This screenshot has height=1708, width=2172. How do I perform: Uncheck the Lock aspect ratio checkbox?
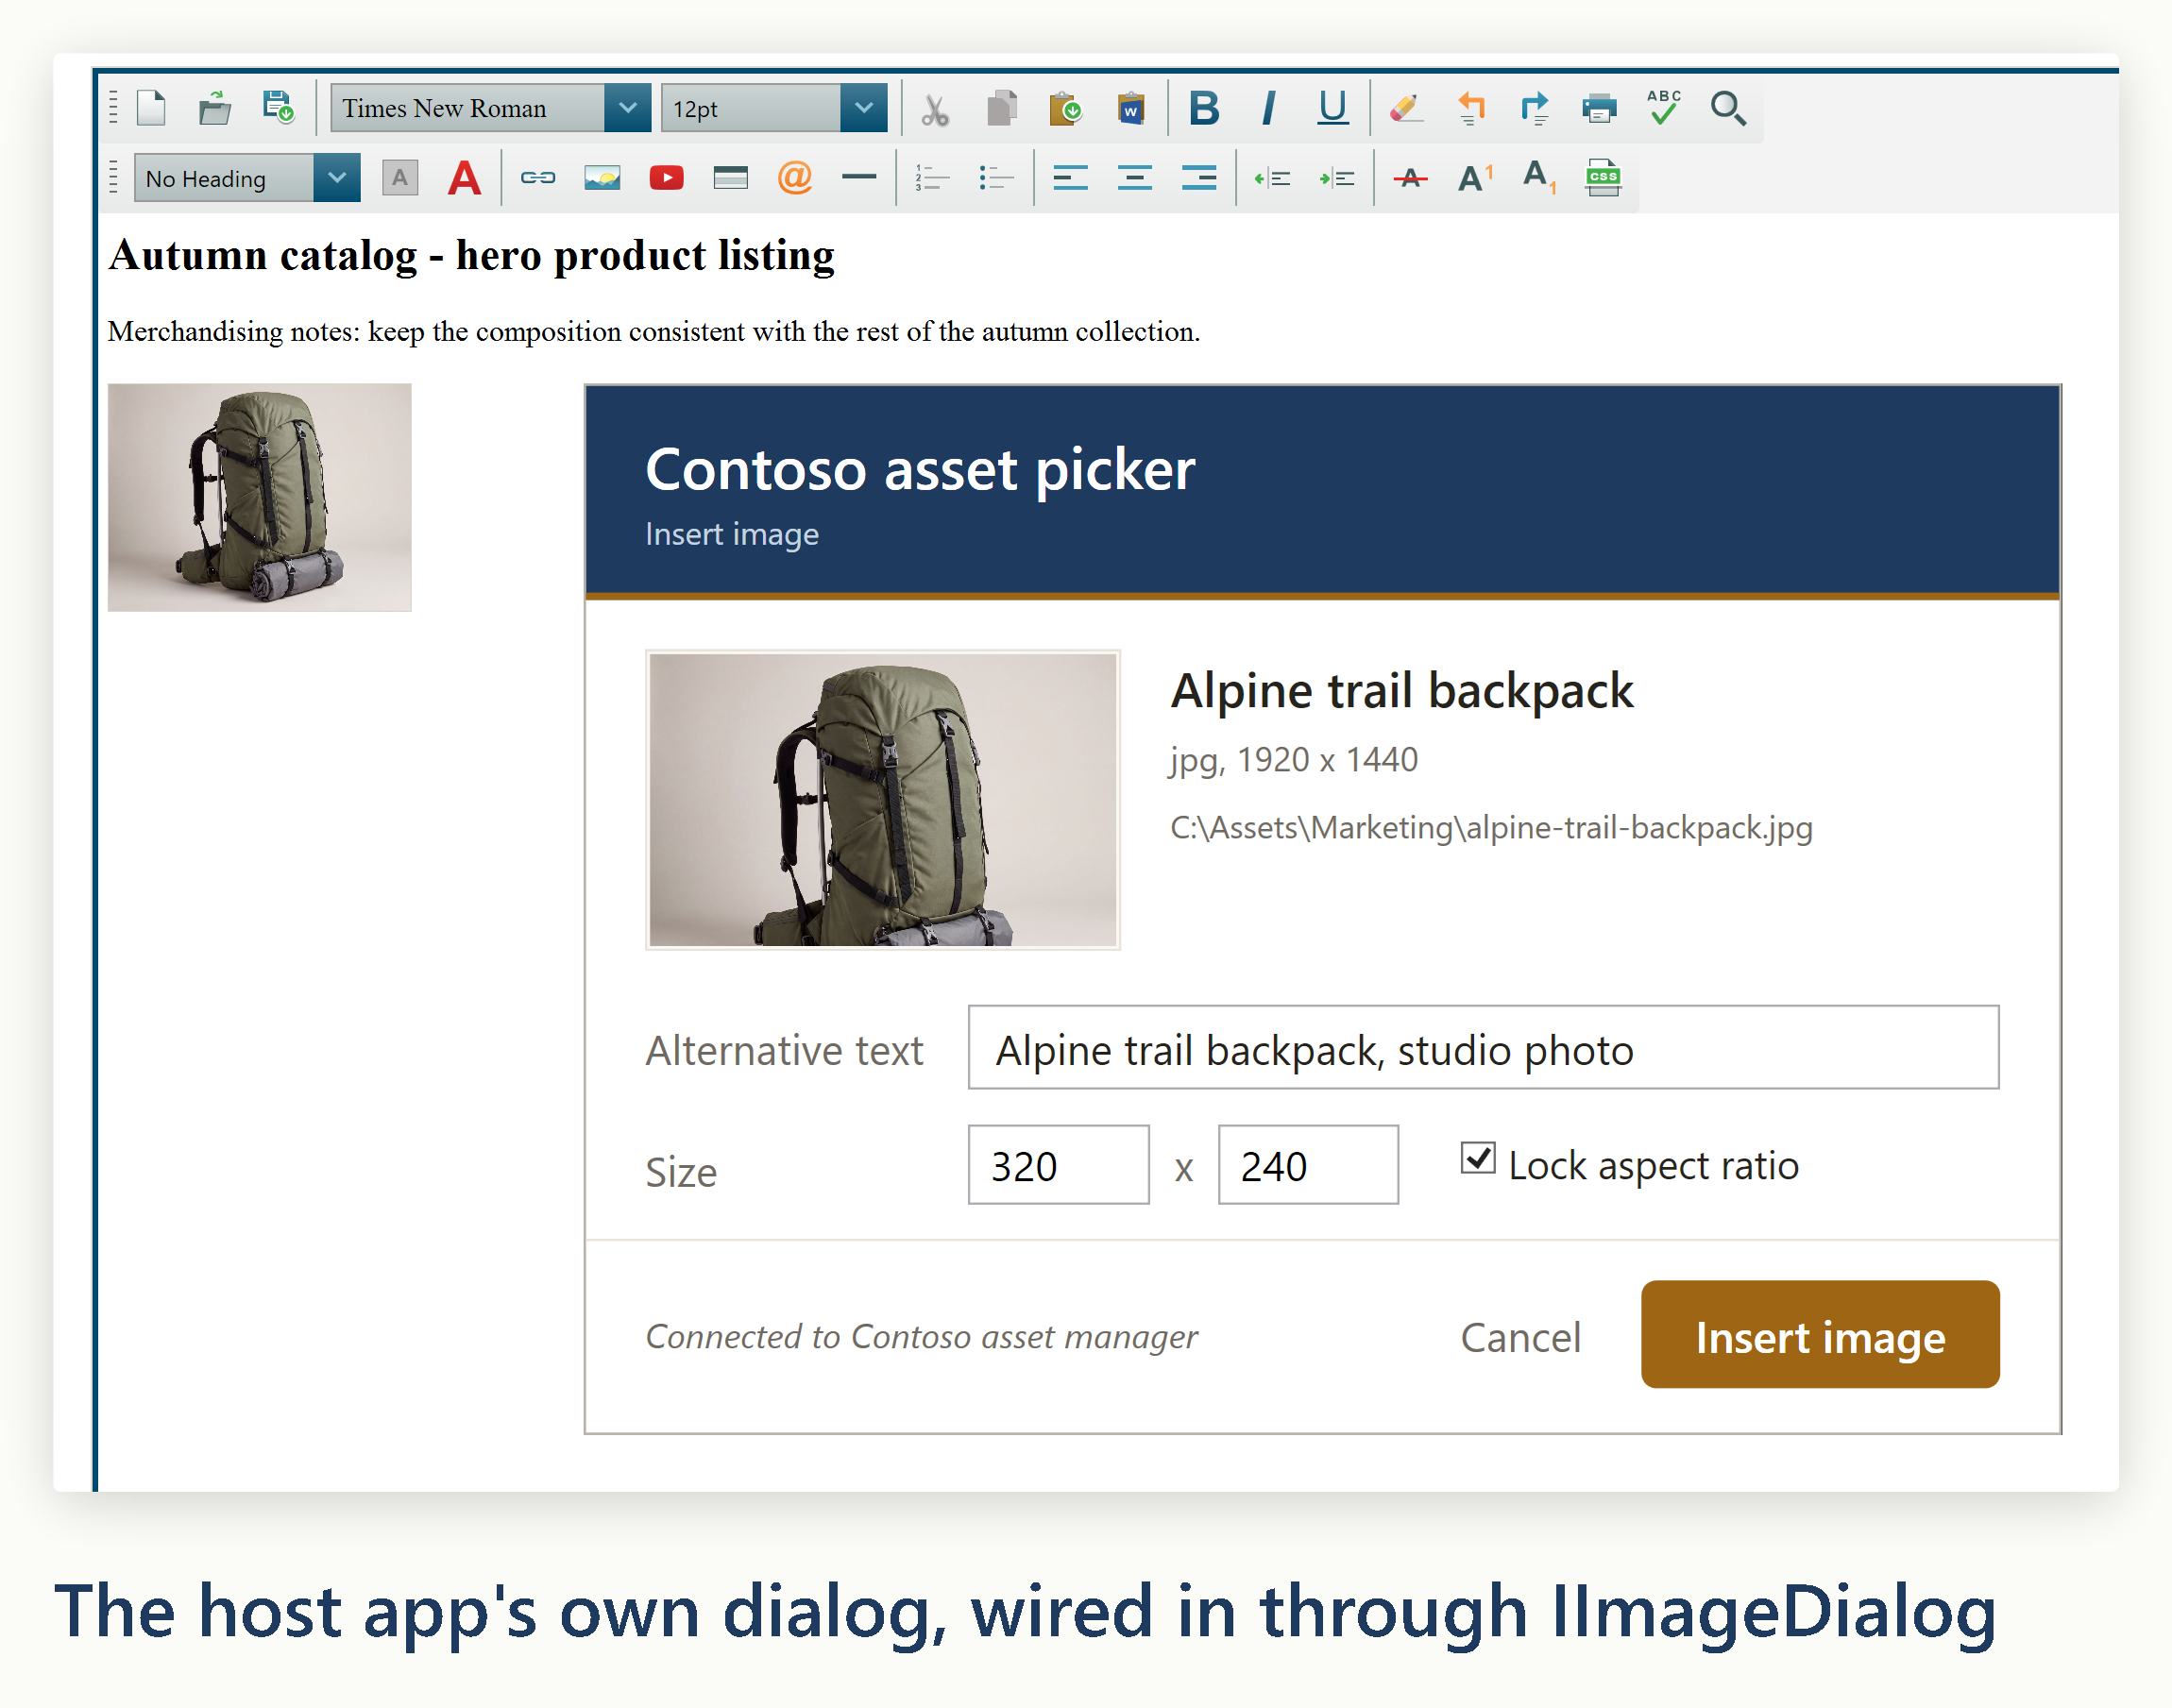point(1478,1159)
